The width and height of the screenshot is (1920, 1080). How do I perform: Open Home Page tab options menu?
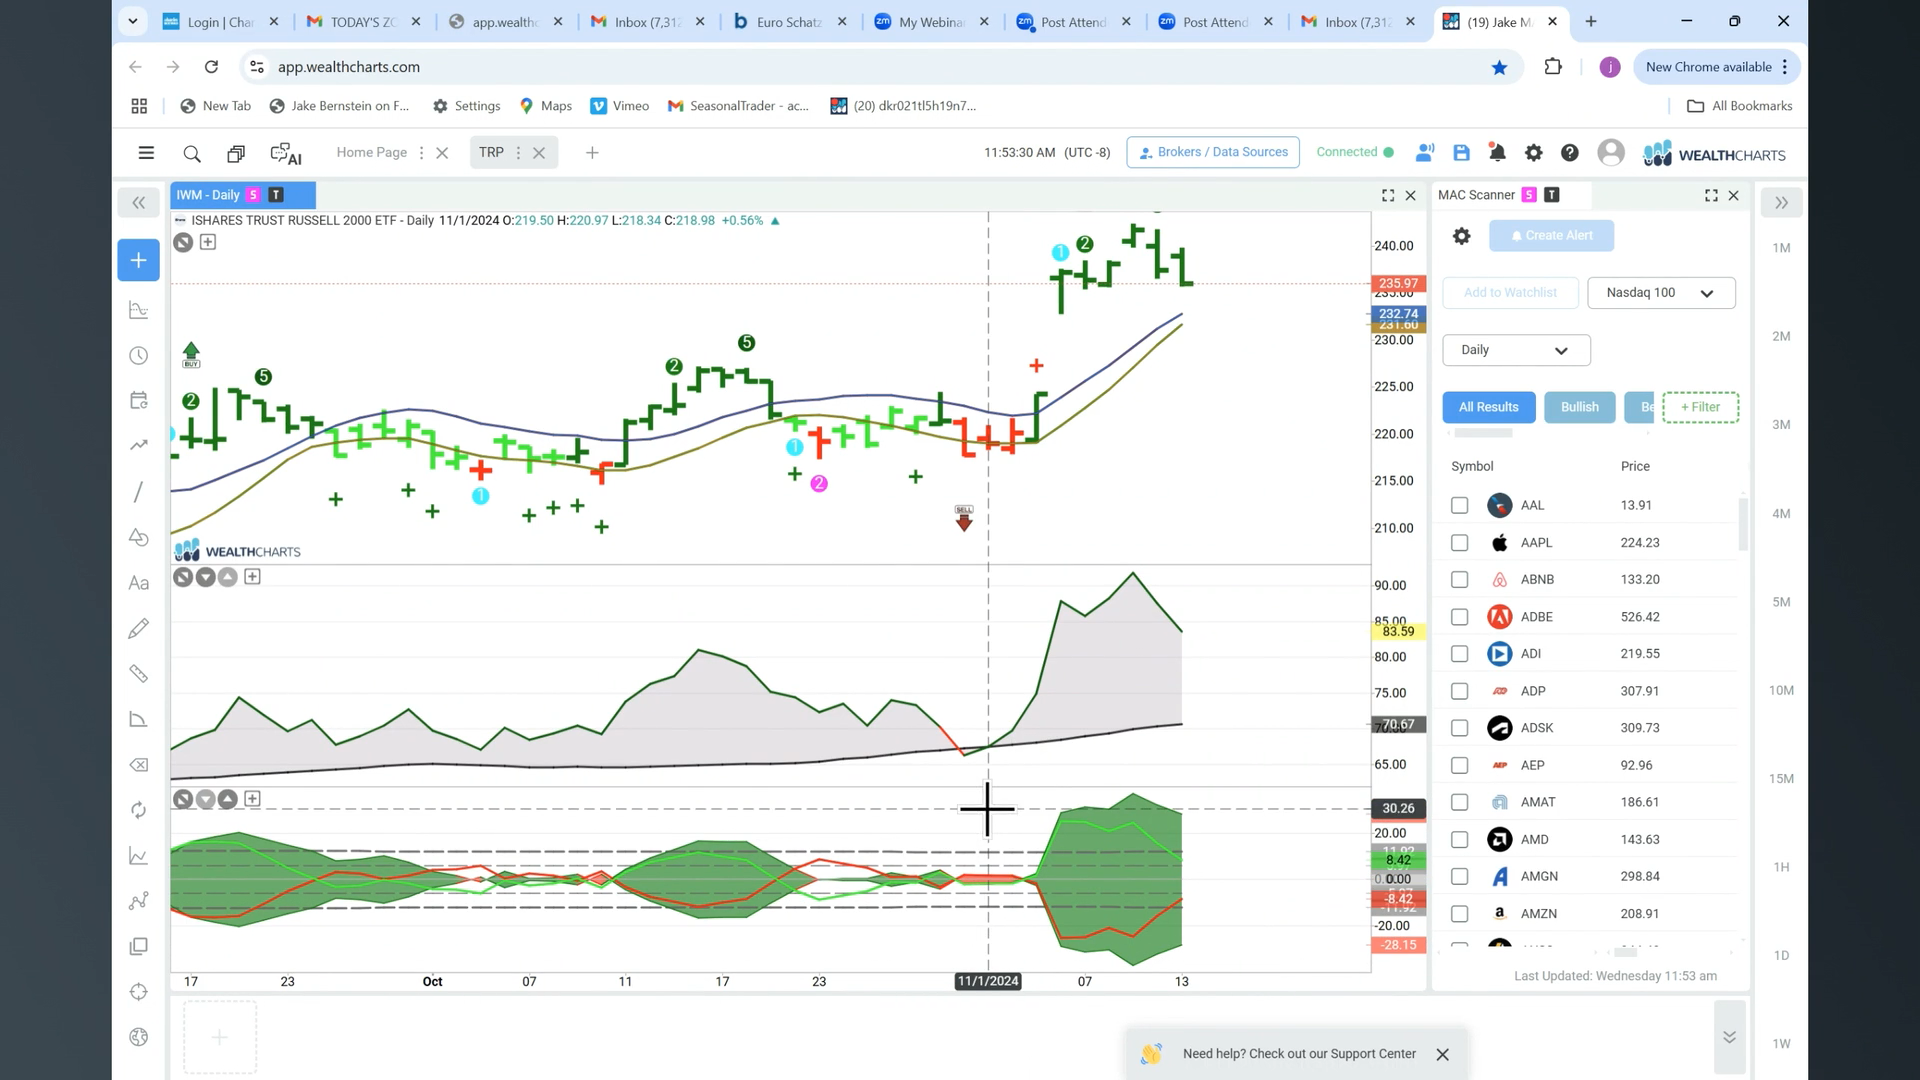[421, 153]
